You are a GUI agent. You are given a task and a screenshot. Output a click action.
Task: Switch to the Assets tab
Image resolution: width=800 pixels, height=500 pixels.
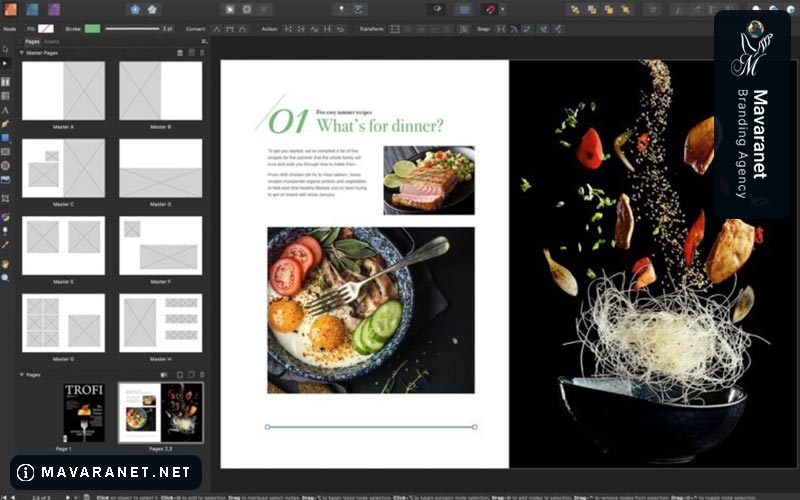[51, 41]
